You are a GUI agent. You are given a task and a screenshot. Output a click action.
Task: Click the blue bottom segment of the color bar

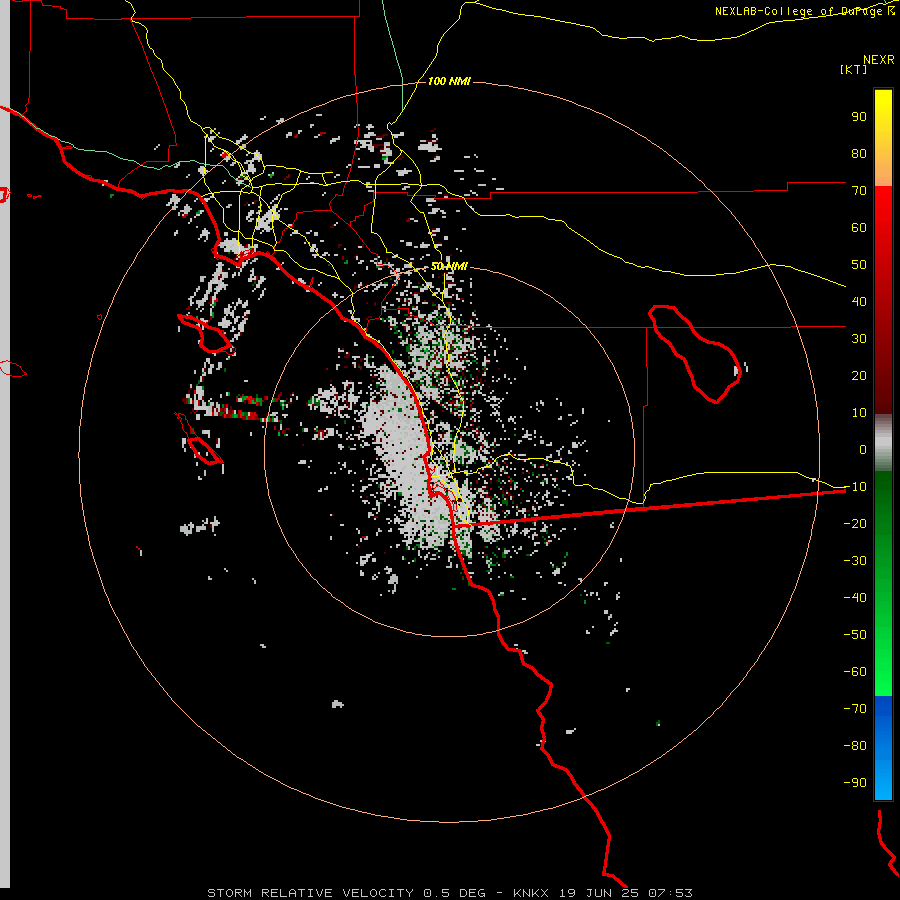tap(883, 748)
